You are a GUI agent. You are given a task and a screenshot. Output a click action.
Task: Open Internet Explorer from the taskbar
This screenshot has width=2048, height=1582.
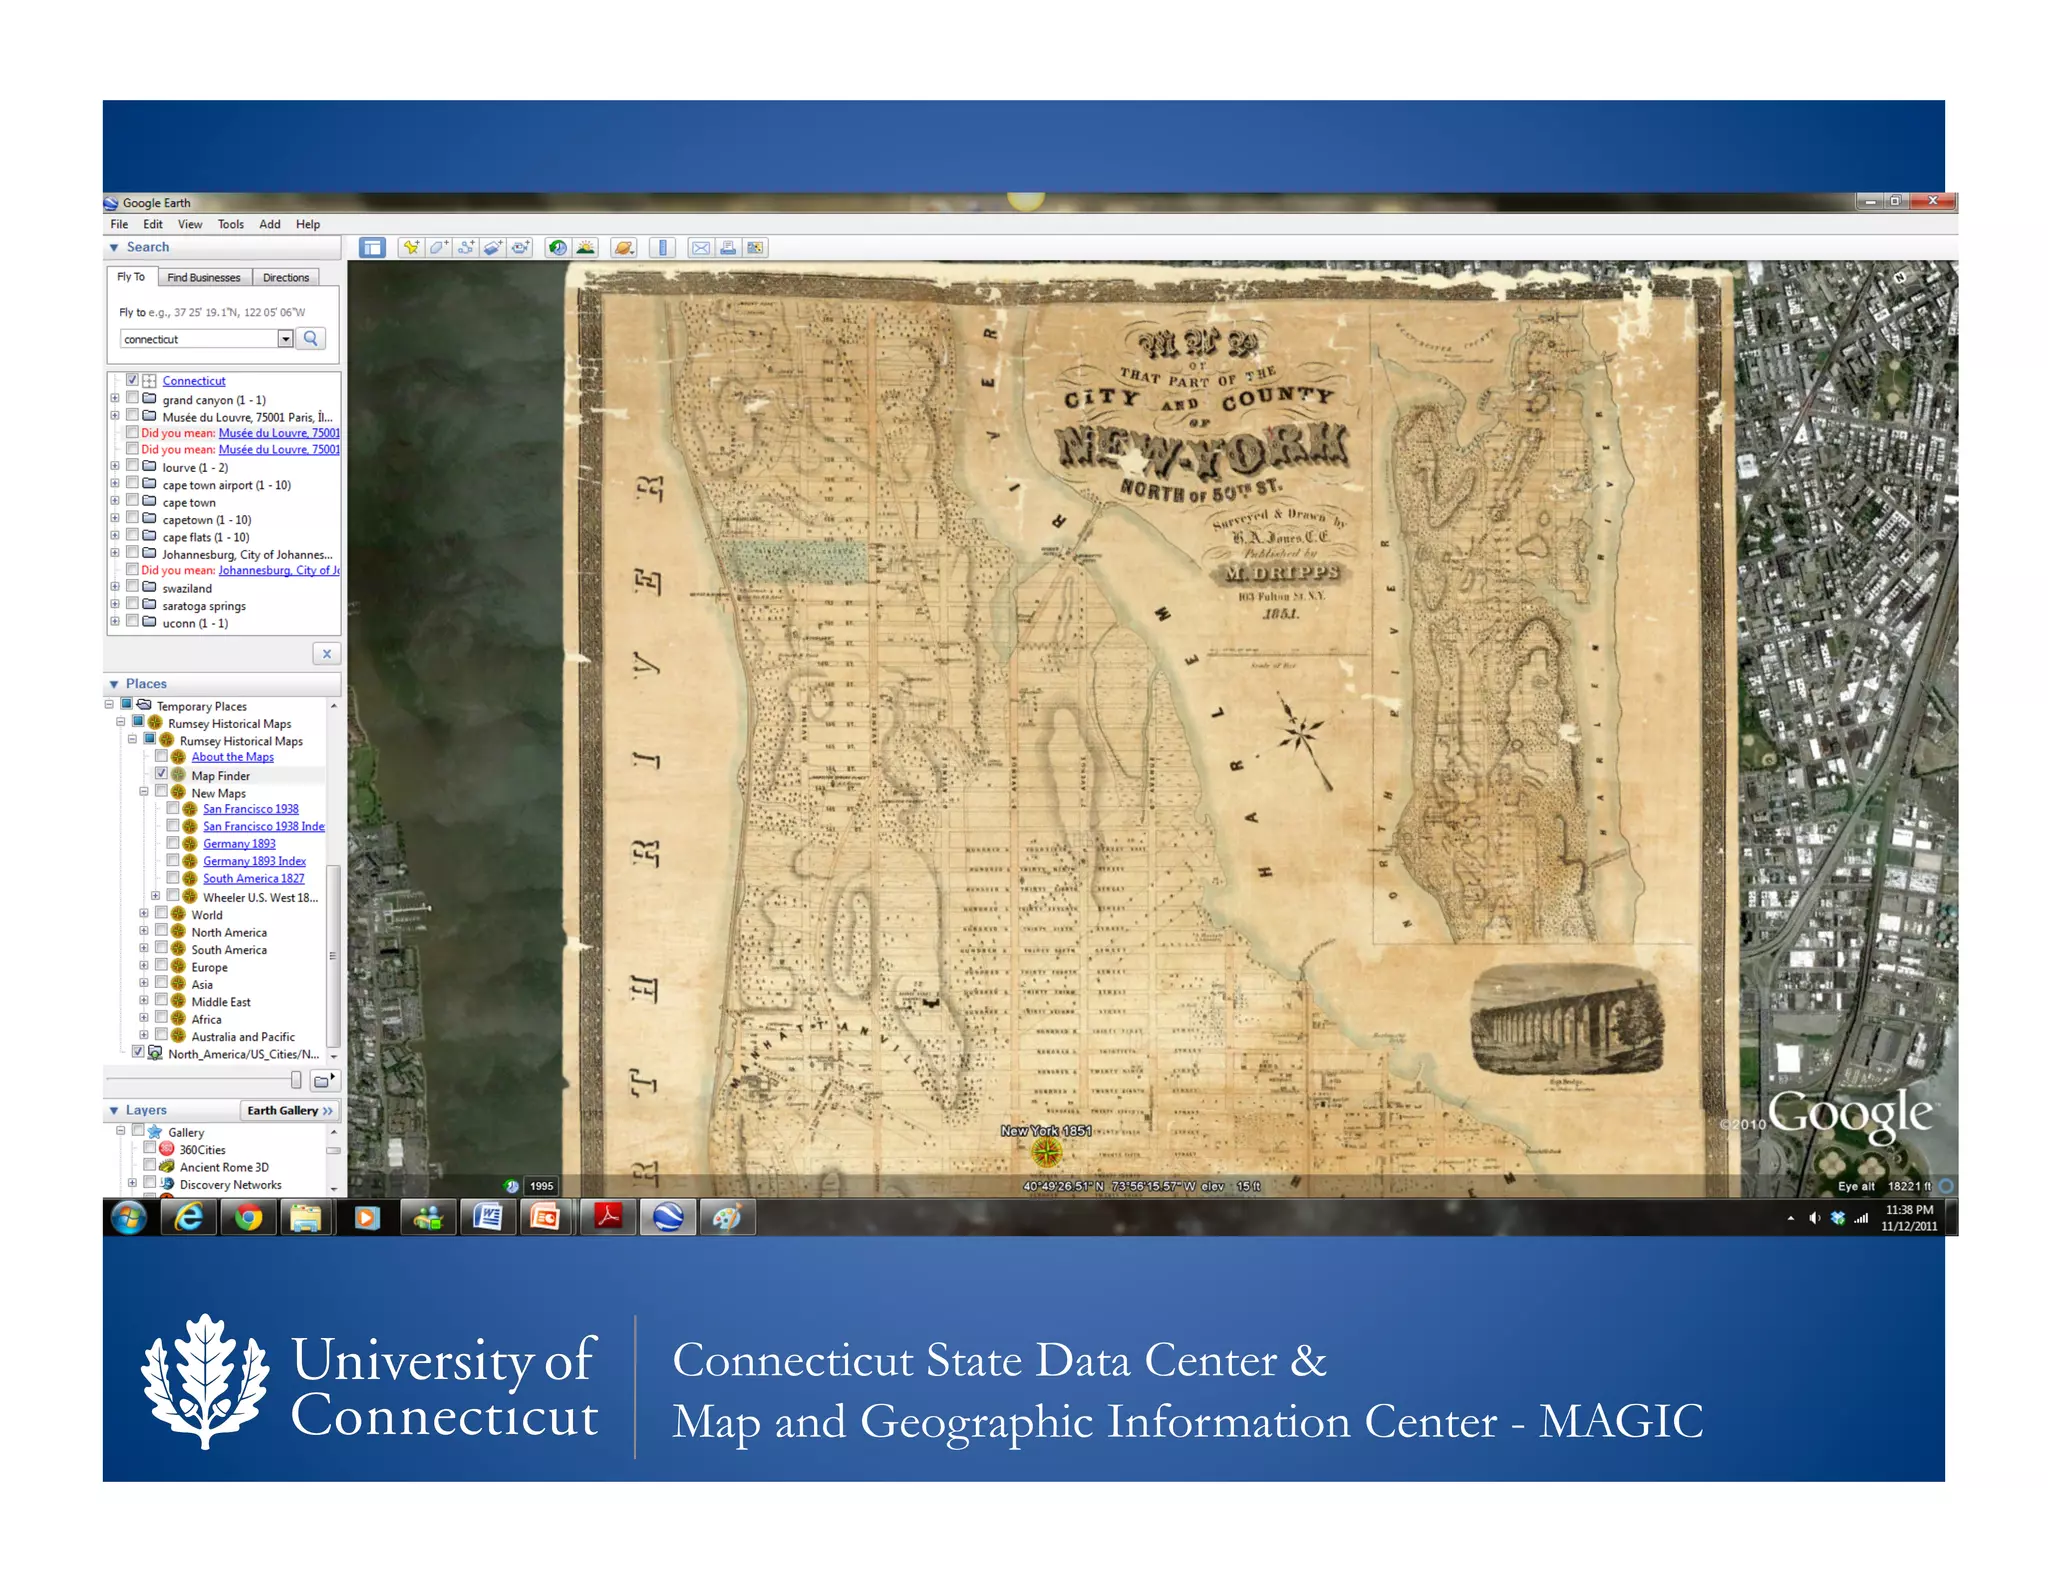(189, 1217)
